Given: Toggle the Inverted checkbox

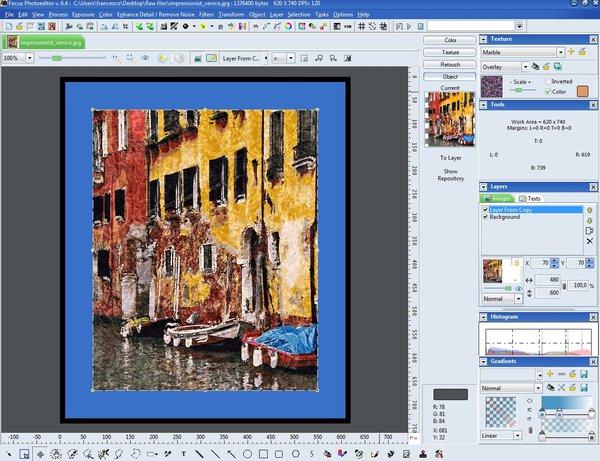Looking at the screenshot, I should (549, 80).
